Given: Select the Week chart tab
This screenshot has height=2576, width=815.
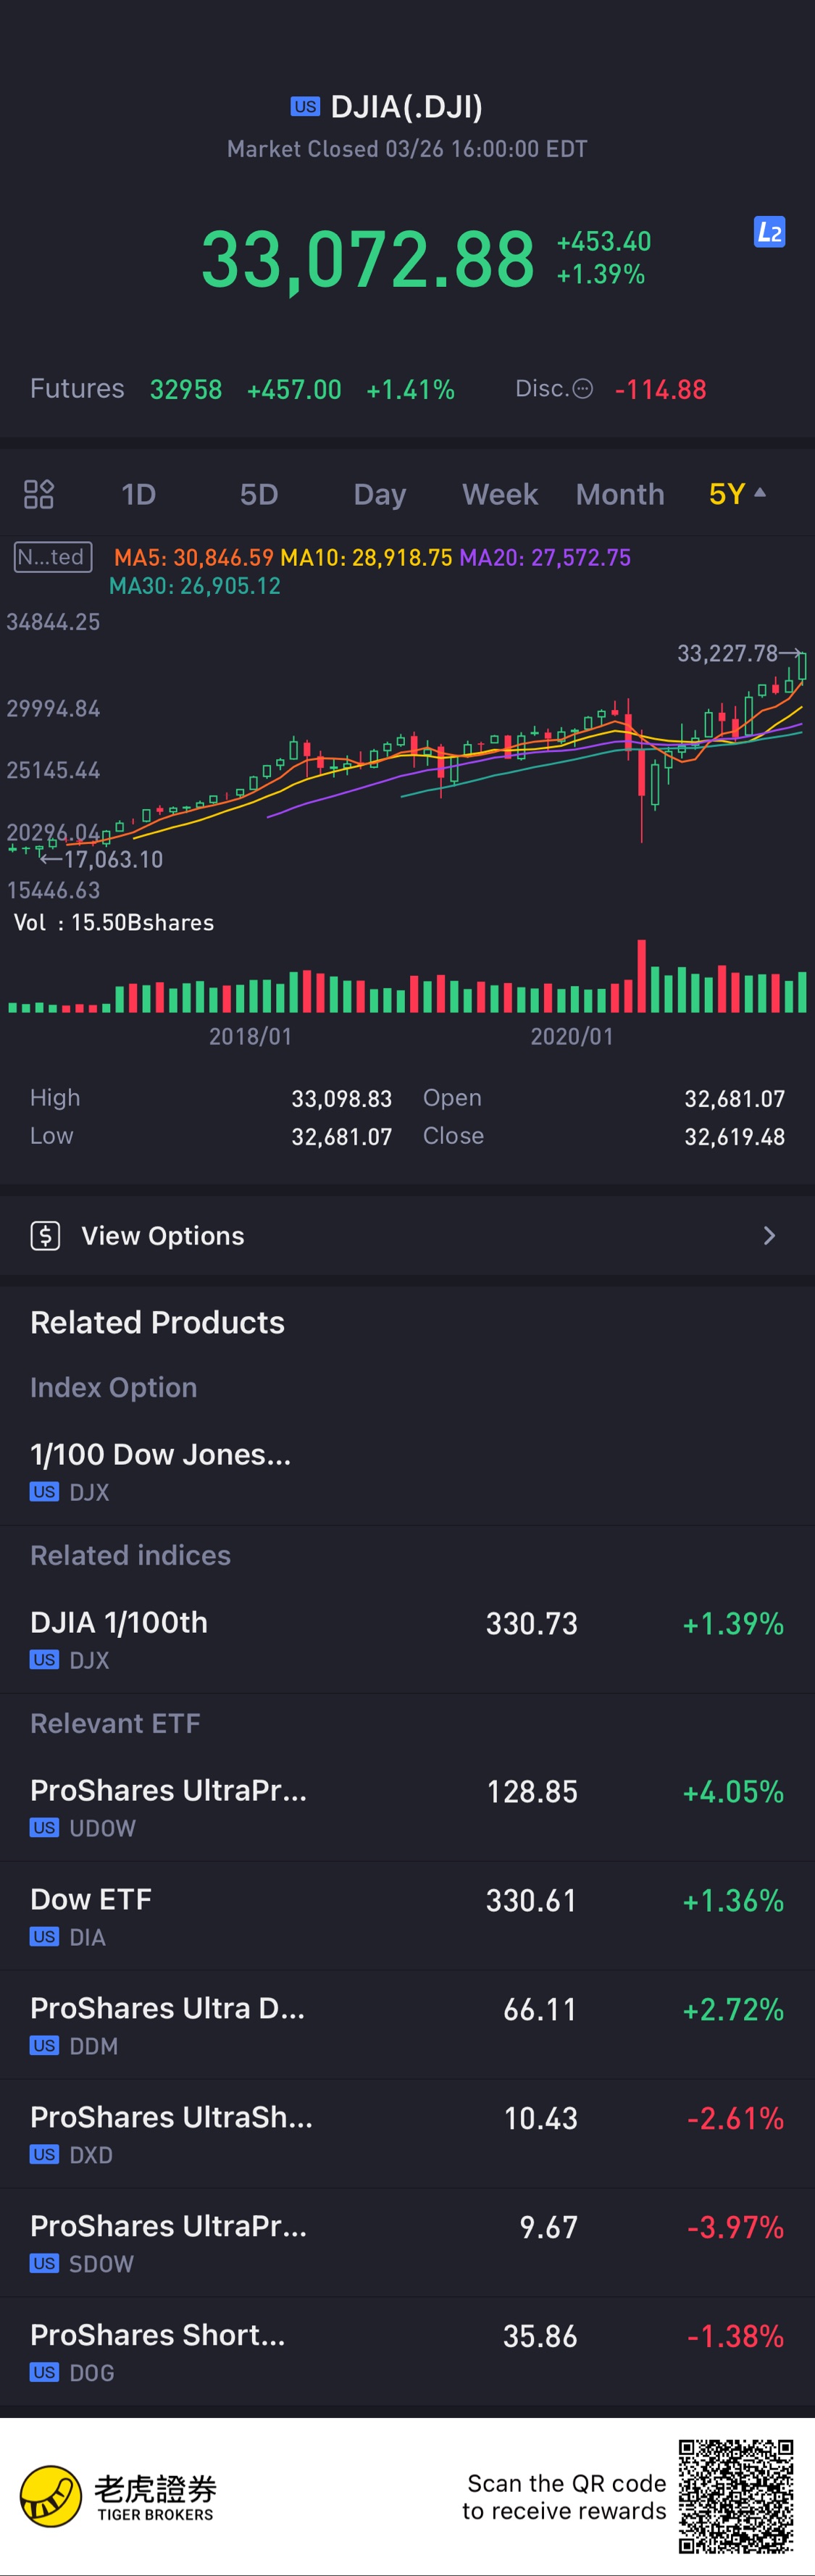Looking at the screenshot, I should [x=500, y=494].
